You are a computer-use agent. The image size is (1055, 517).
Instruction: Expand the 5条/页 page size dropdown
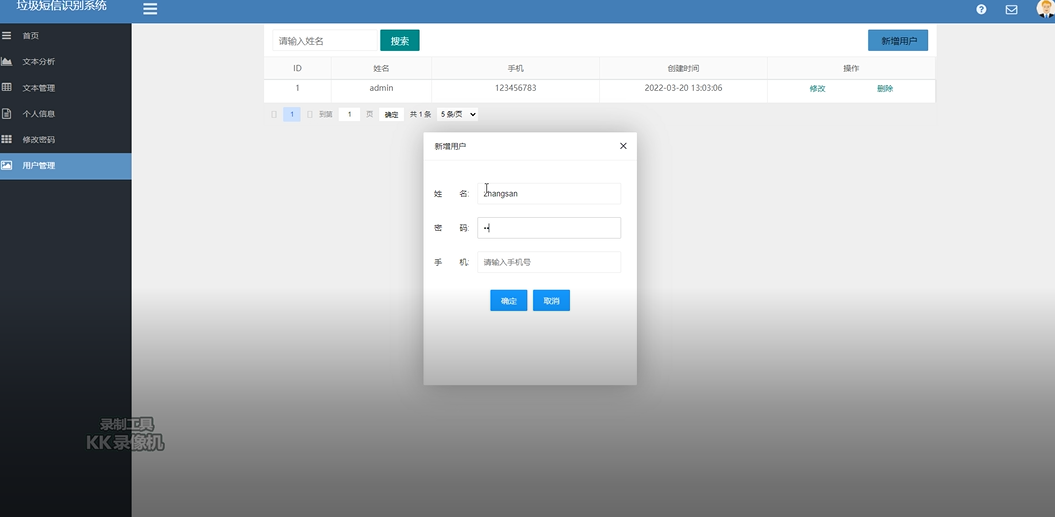[x=458, y=114]
